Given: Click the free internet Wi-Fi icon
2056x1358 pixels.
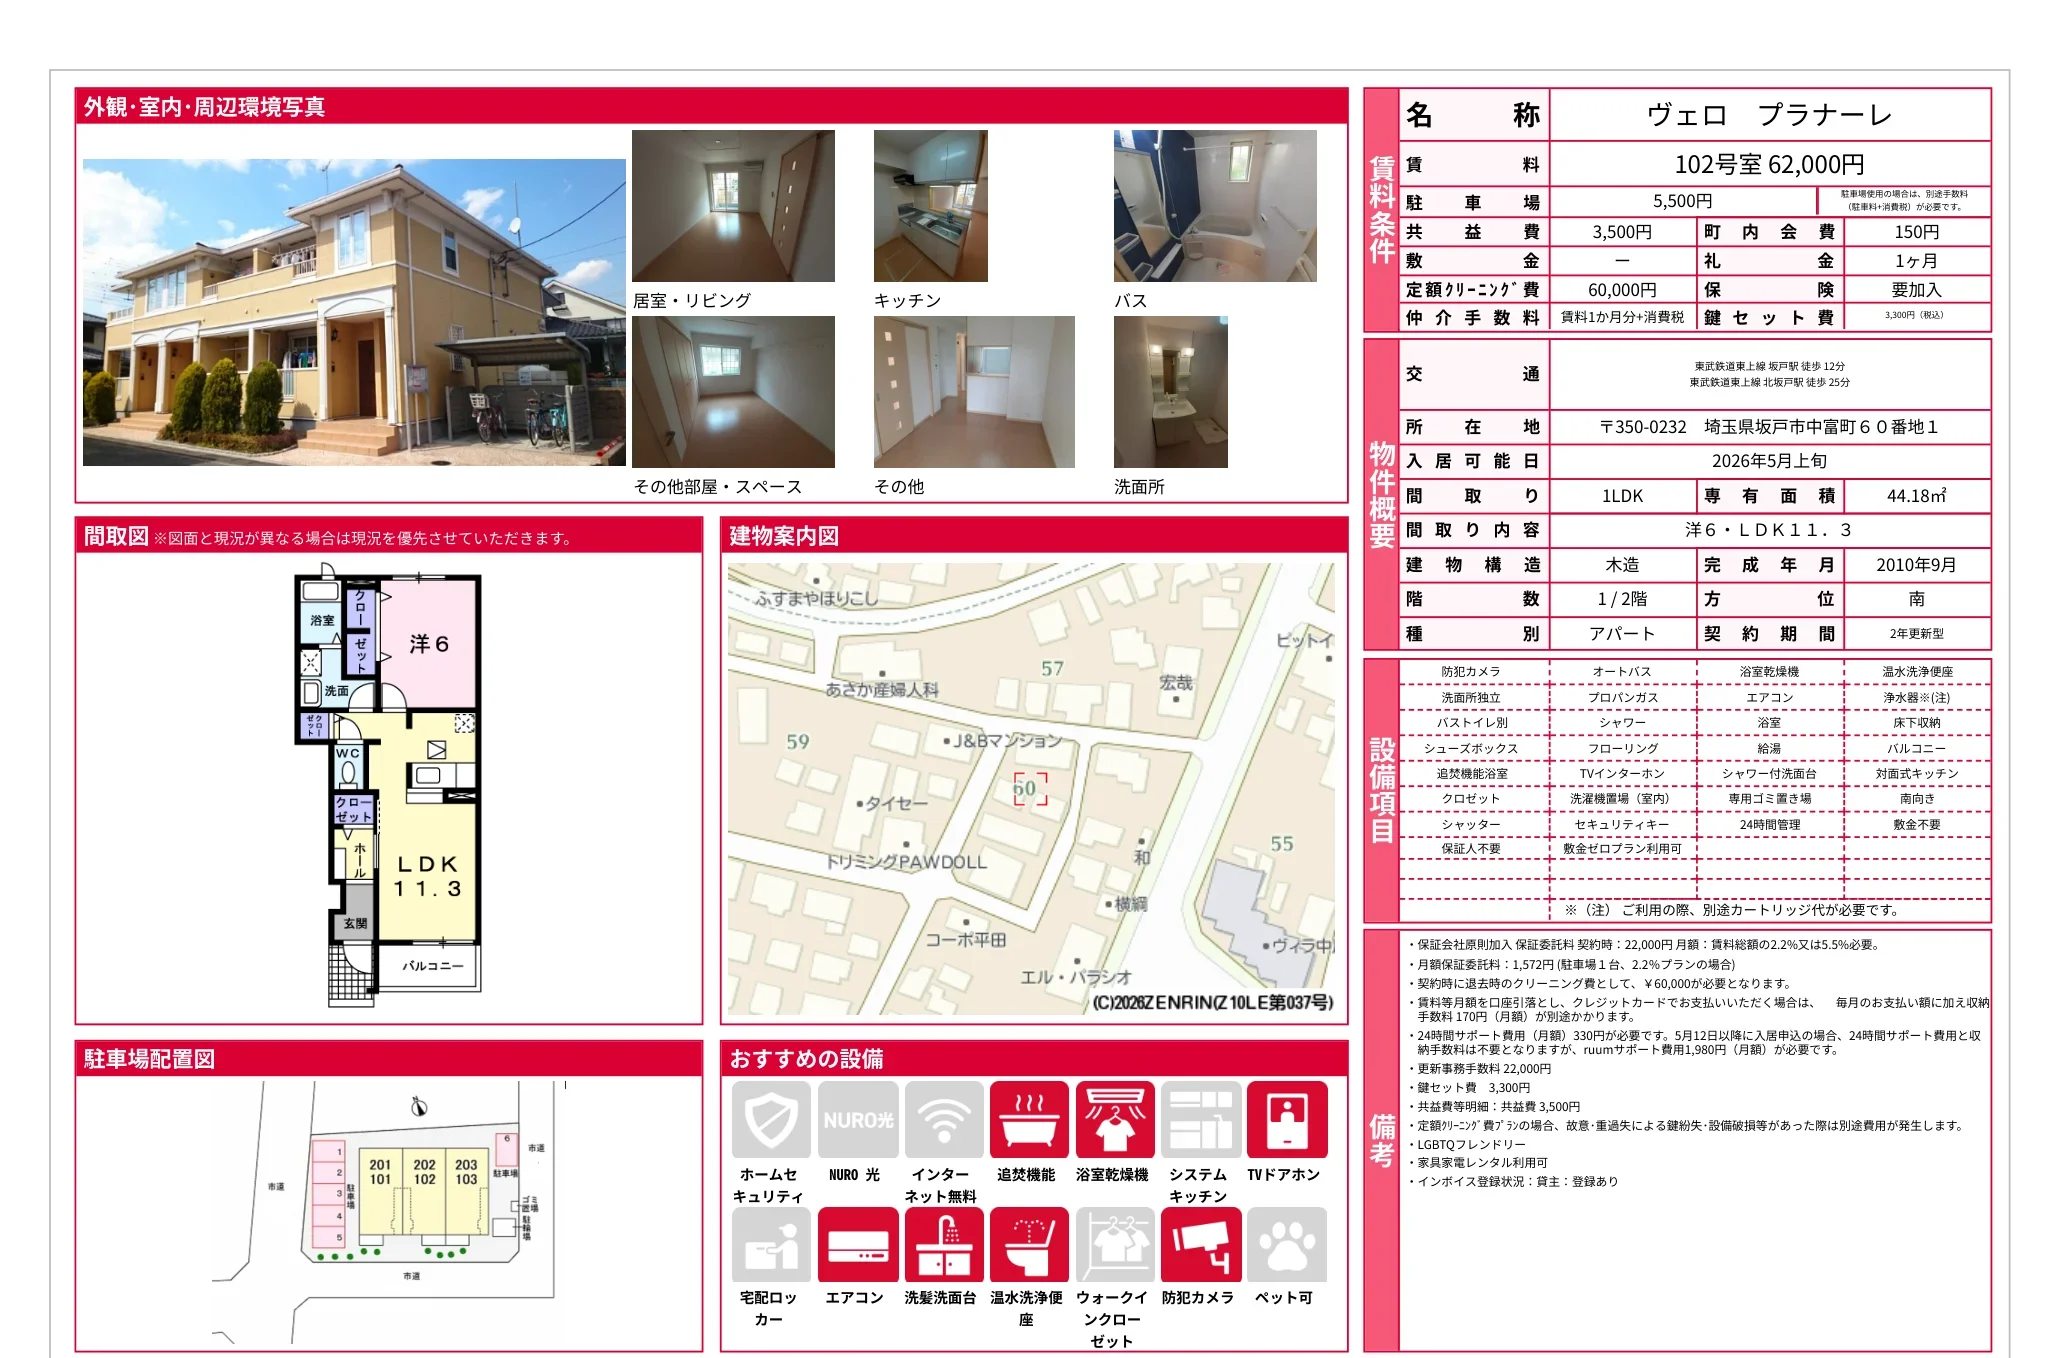Looking at the screenshot, I should [x=943, y=1119].
